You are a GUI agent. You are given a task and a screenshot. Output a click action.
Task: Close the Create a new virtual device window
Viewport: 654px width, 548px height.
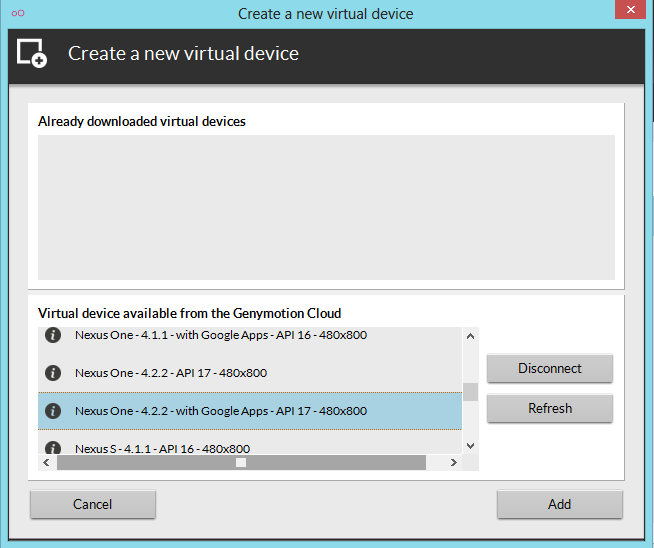click(x=631, y=10)
